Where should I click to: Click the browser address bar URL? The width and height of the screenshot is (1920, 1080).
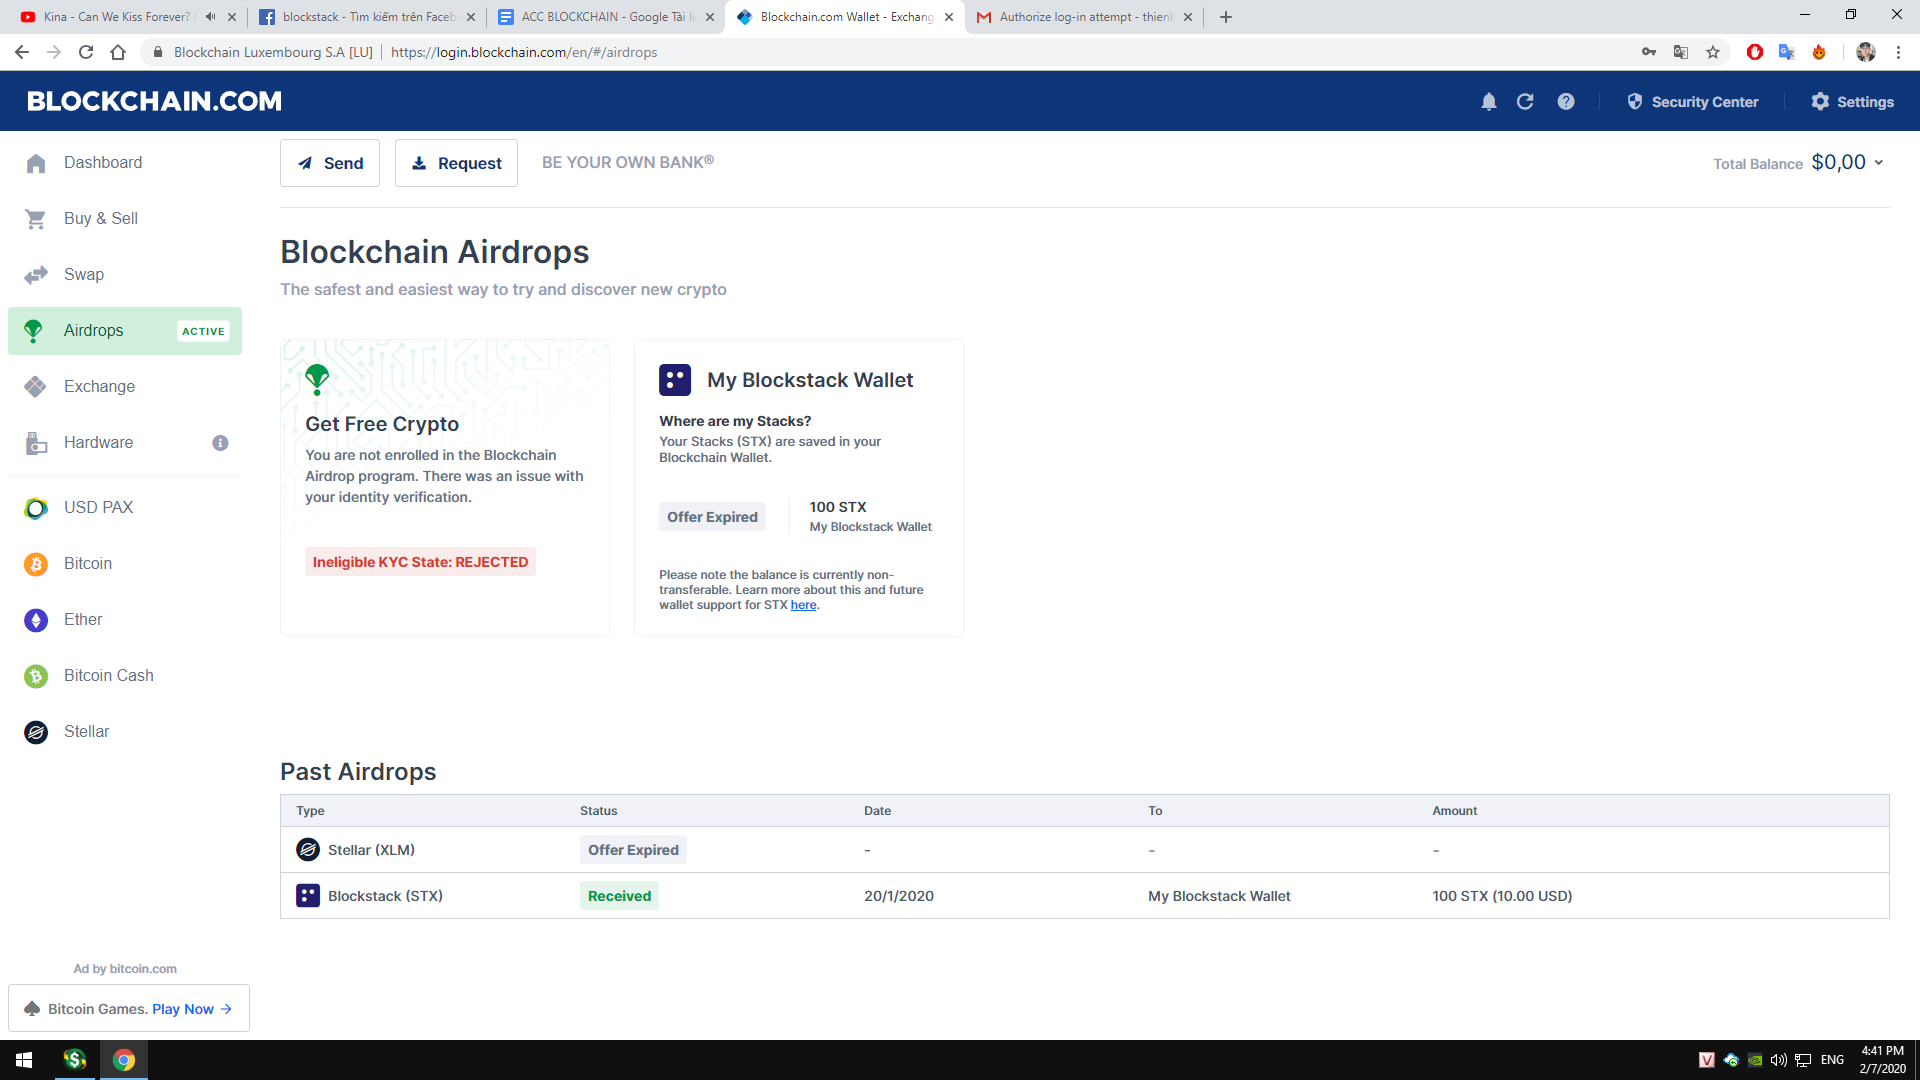(524, 52)
